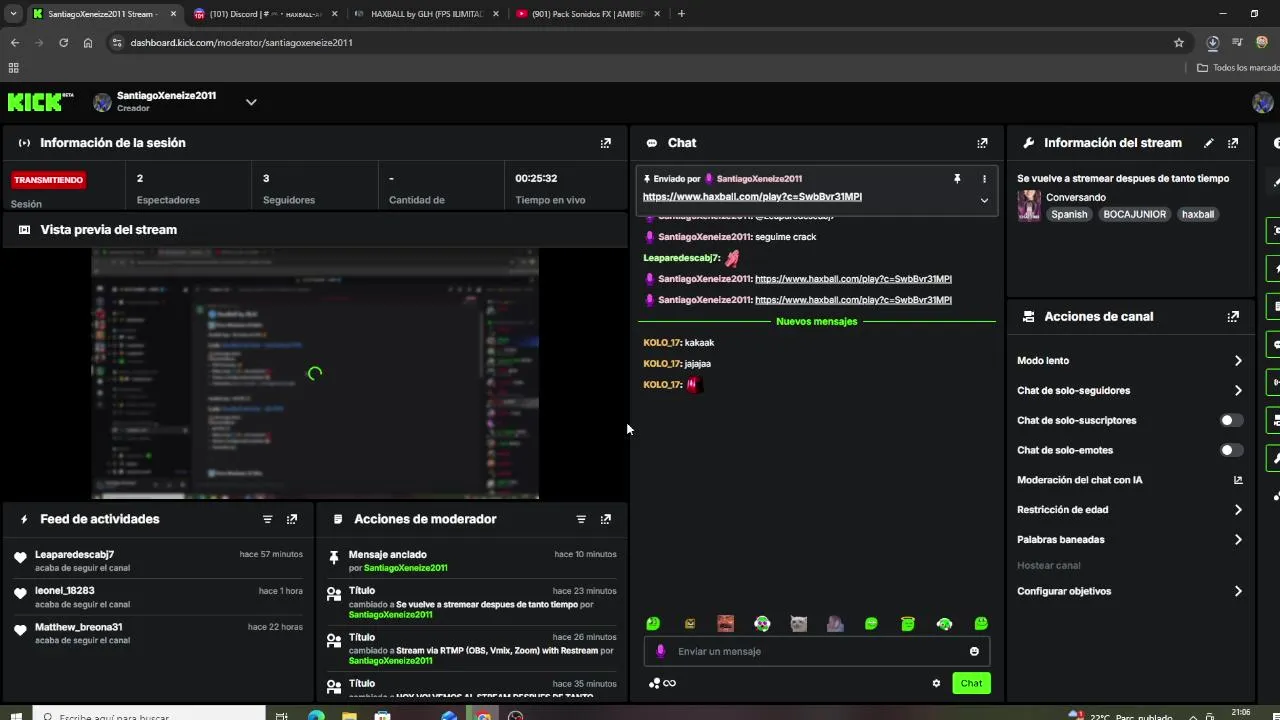Go to browser home page
1280x720 pixels.
click(x=88, y=43)
